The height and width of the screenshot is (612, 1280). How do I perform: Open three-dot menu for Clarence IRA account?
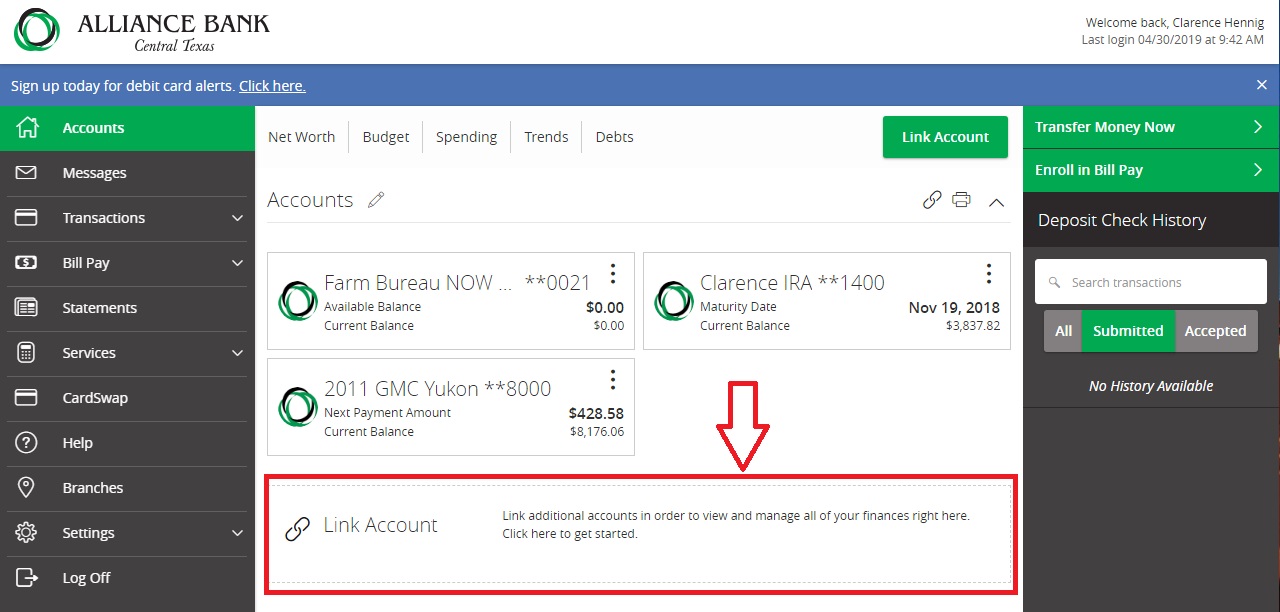(x=988, y=273)
